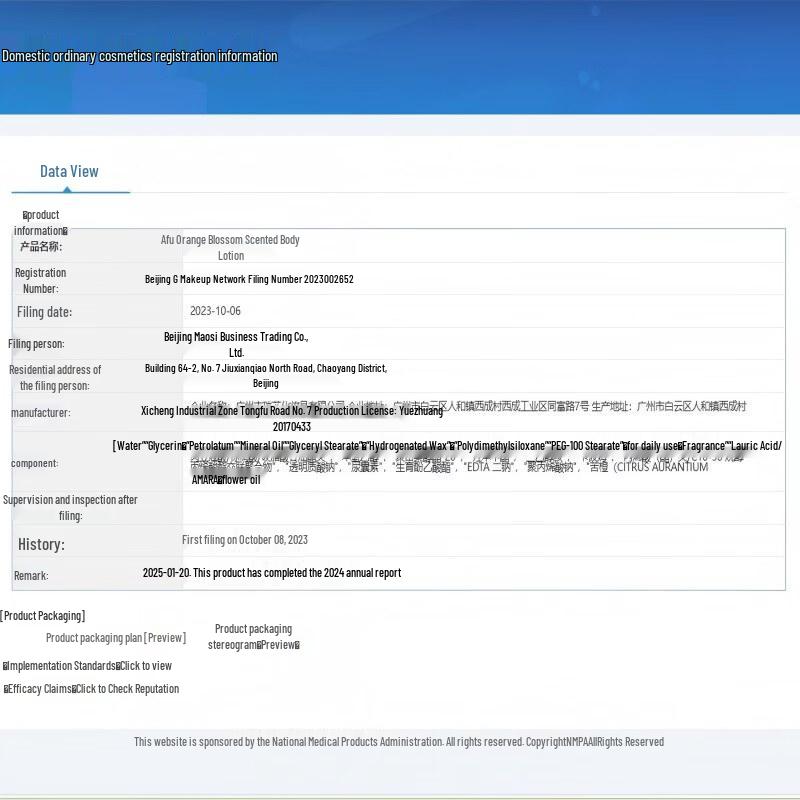Select the 2023-10-06 filing date value

215,311
